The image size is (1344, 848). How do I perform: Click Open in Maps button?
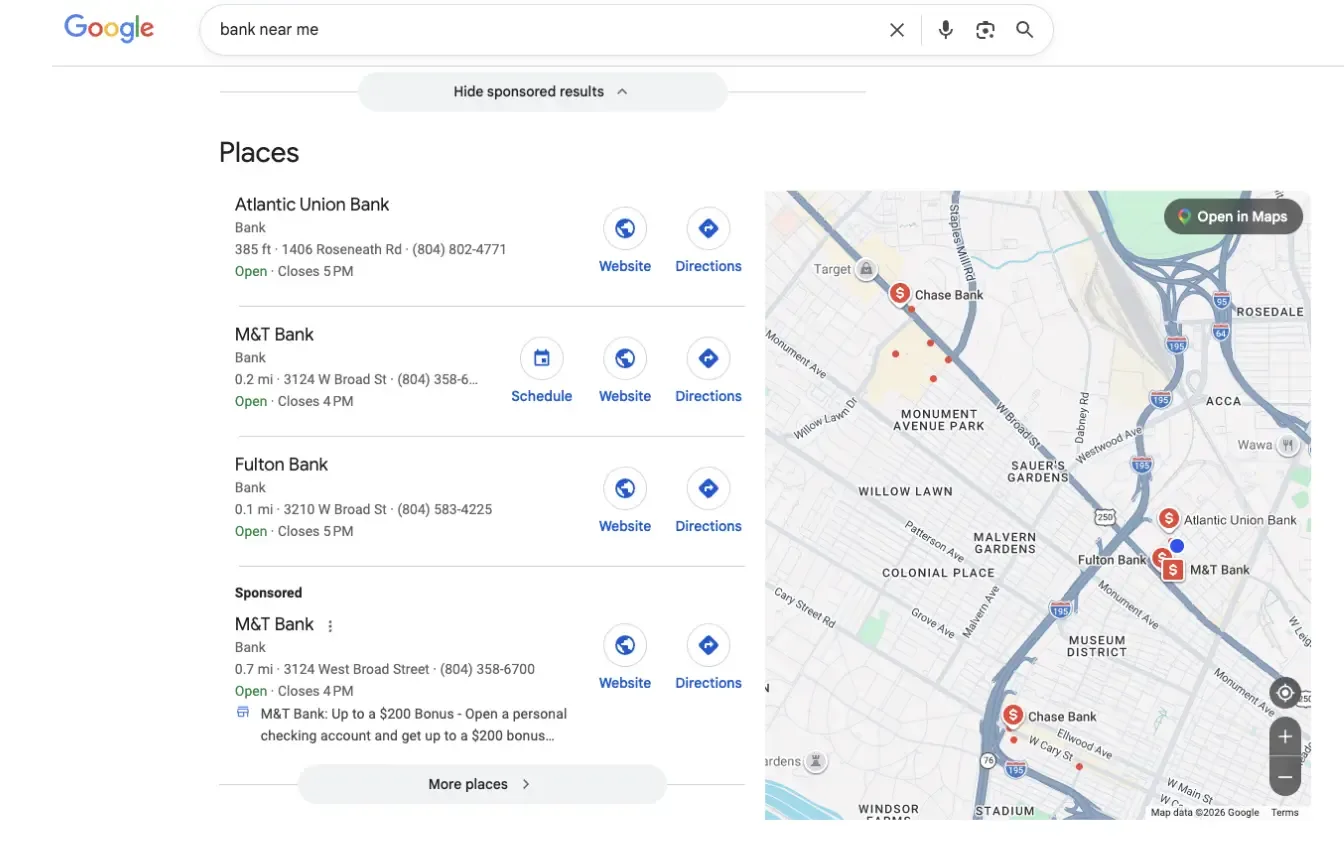(1233, 216)
